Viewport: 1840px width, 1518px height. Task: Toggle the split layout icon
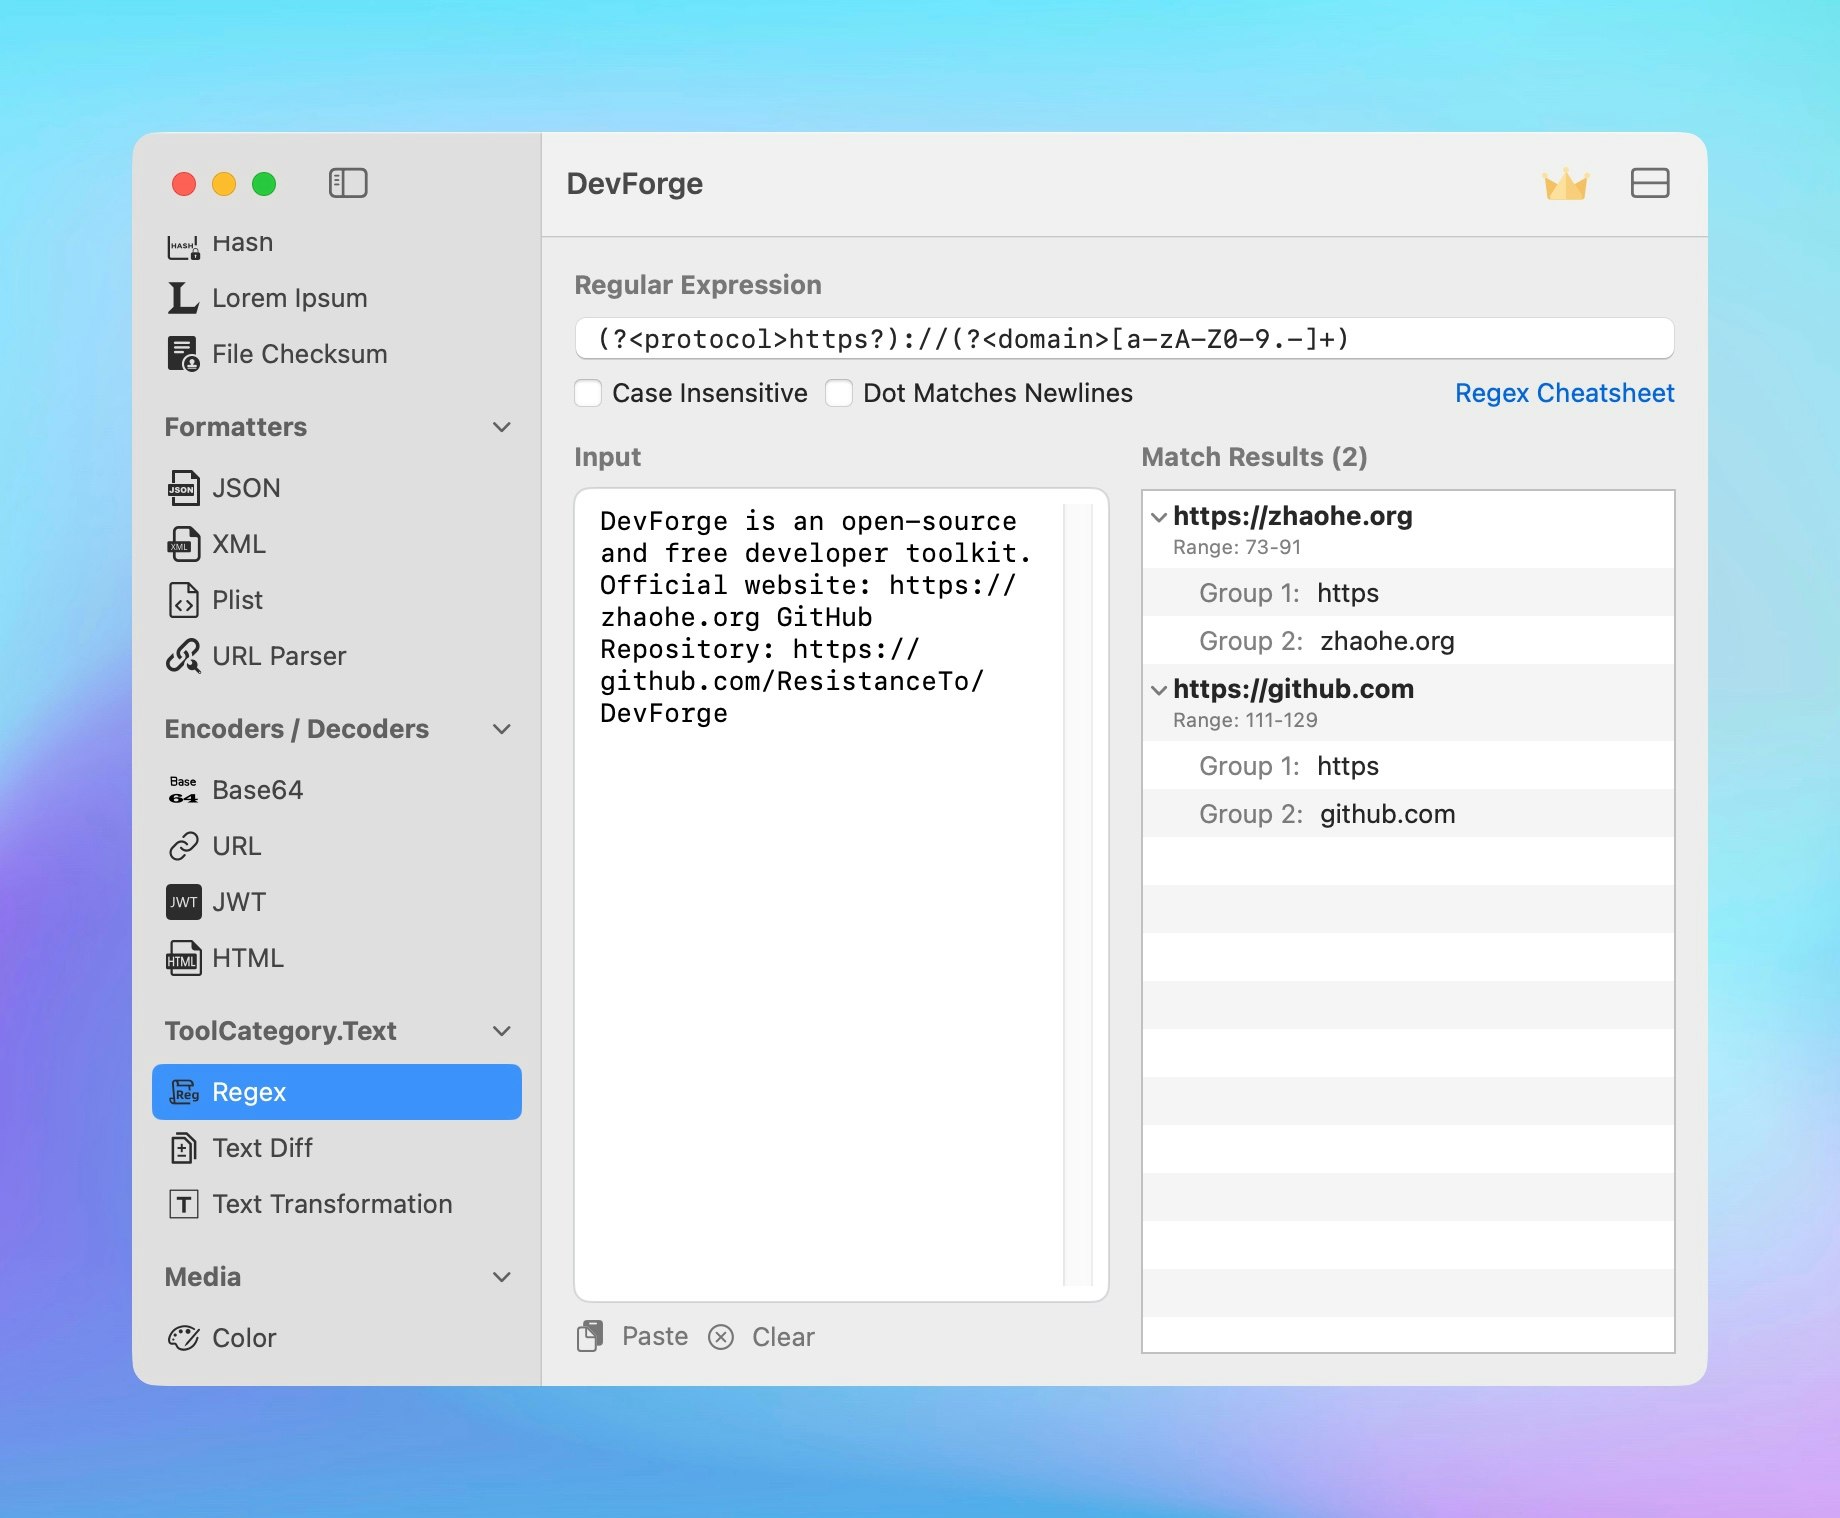1650,183
